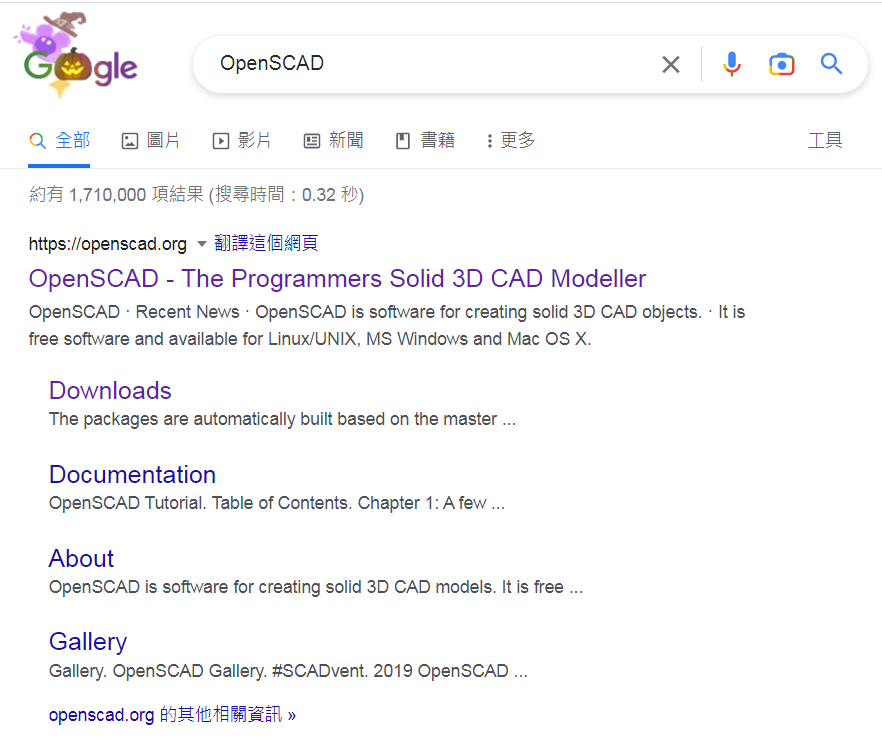Open the 更多 more menu
The height and width of the screenshot is (745, 882).
[511, 141]
